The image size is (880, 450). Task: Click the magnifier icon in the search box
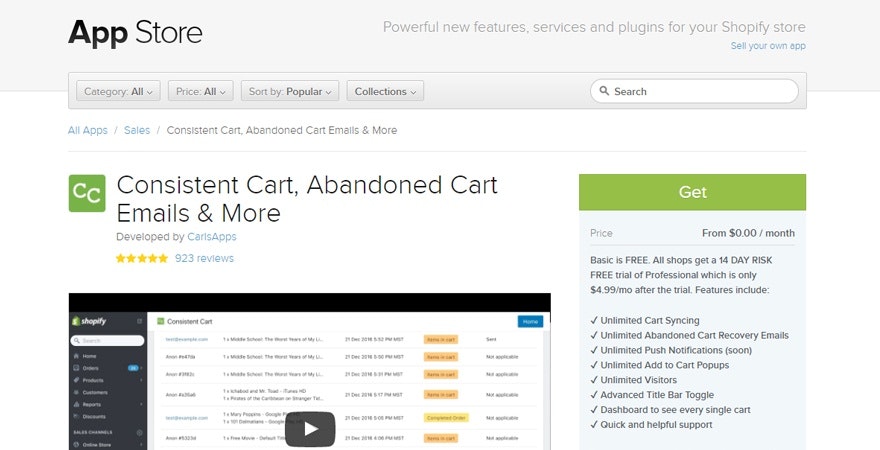[x=603, y=91]
